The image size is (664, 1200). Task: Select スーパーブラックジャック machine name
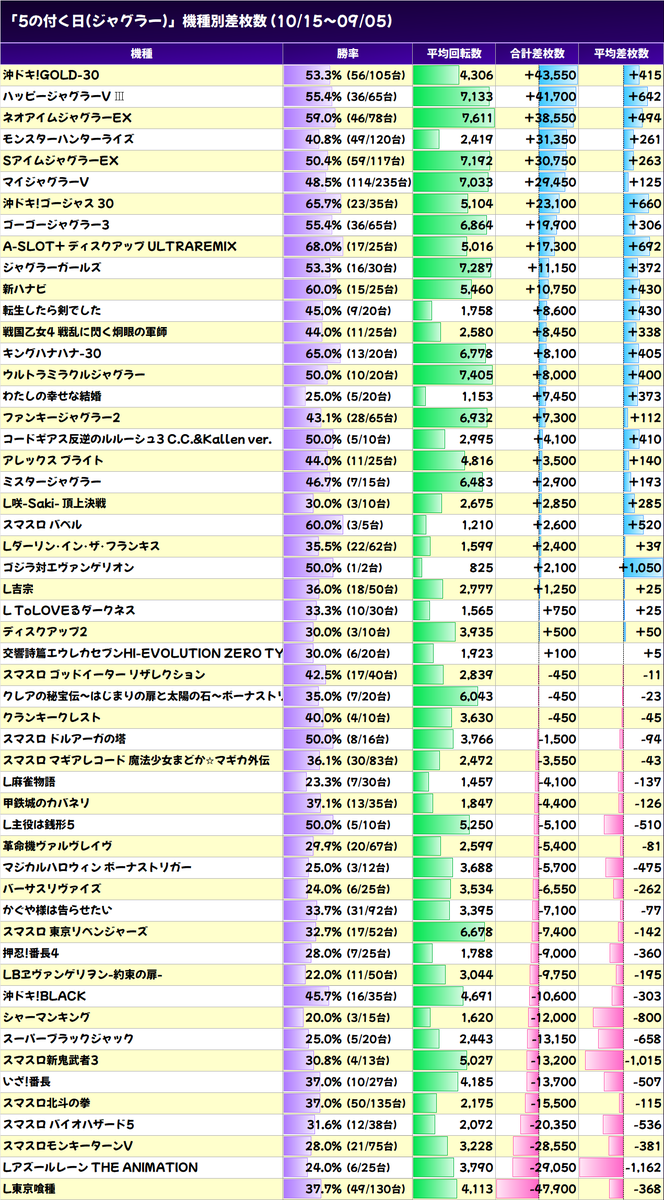[66, 1038]
